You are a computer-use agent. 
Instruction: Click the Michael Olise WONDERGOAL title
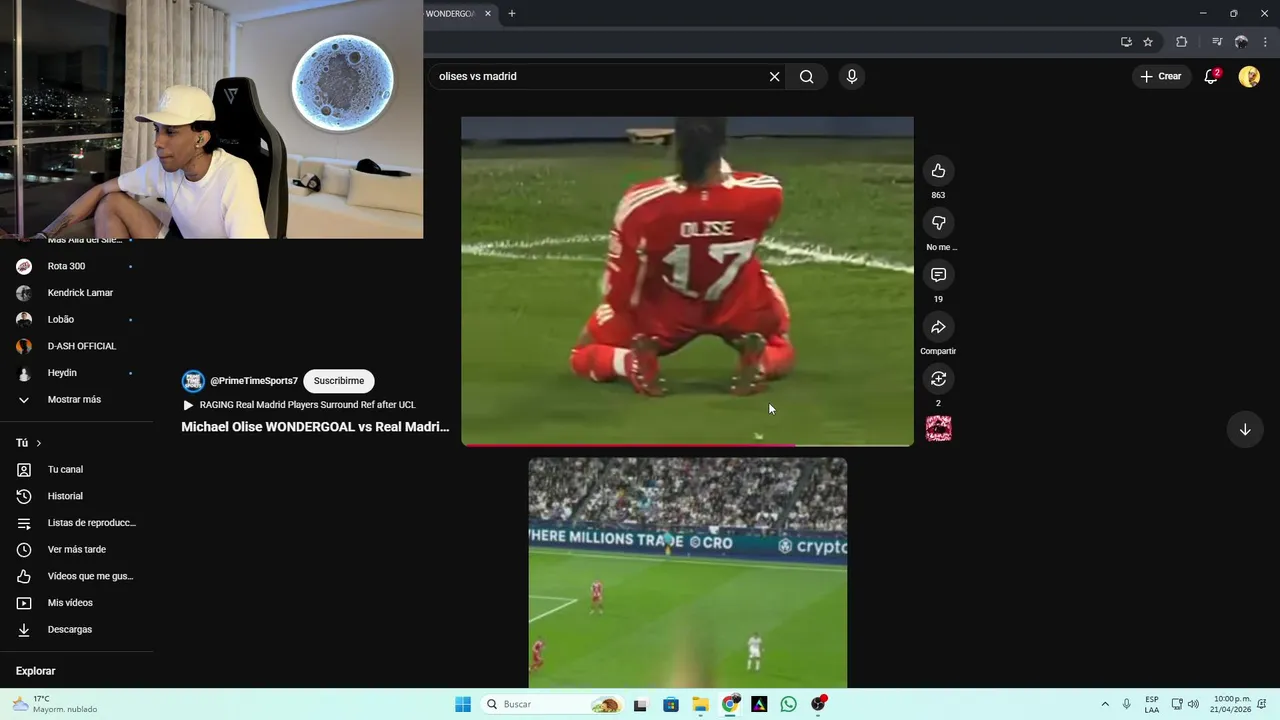click(315, 427)
